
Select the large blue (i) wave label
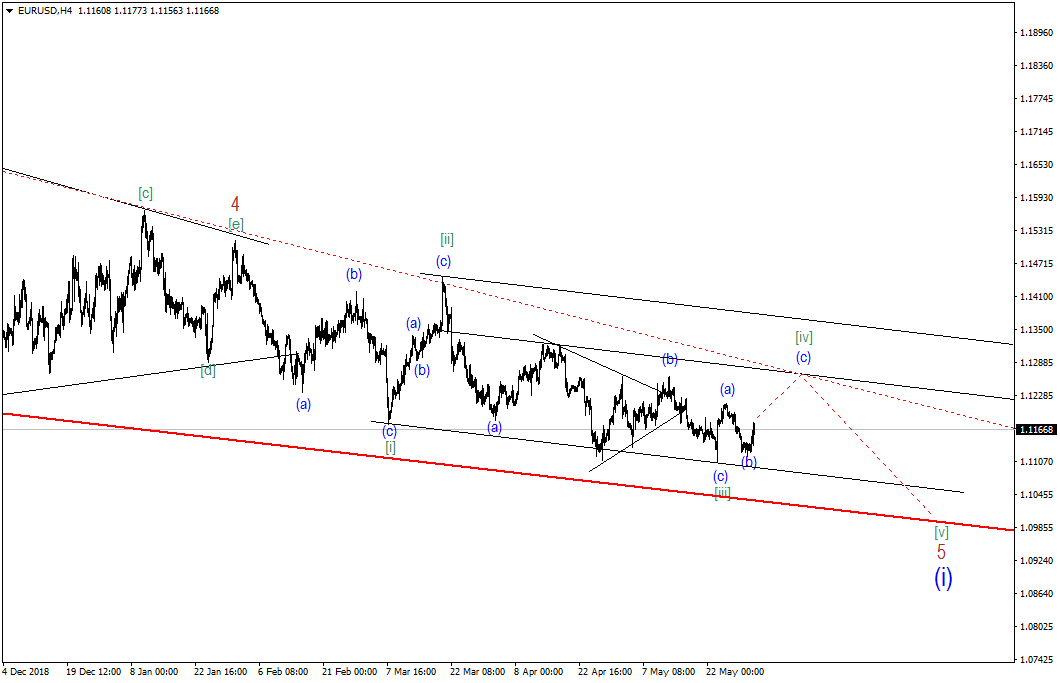(x=943, y=578)
